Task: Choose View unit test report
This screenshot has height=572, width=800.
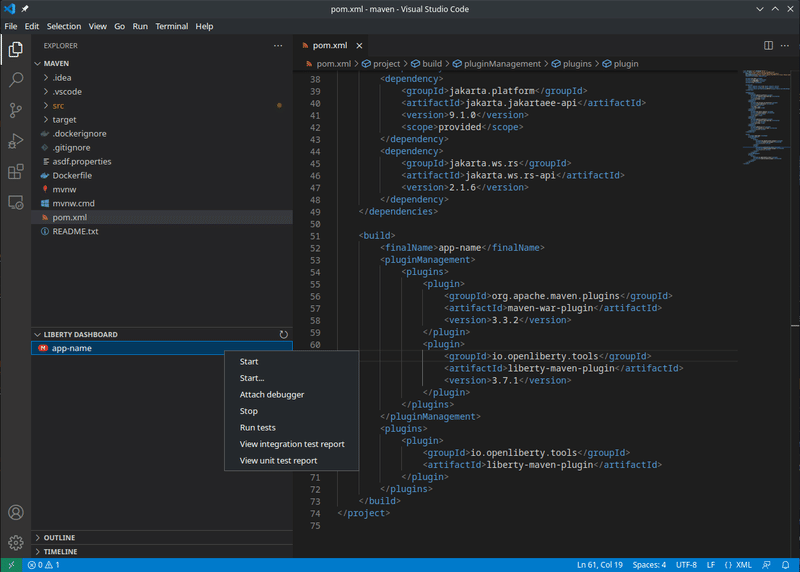Action: [291, 460]
